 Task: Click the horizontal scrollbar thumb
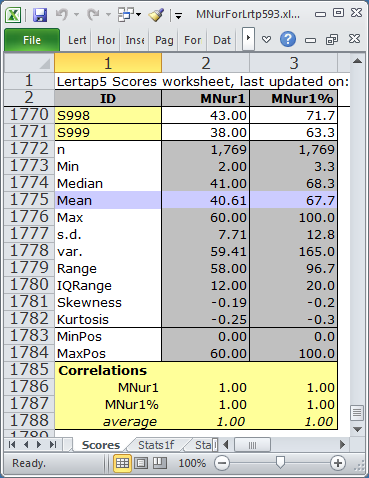(252, 445)
